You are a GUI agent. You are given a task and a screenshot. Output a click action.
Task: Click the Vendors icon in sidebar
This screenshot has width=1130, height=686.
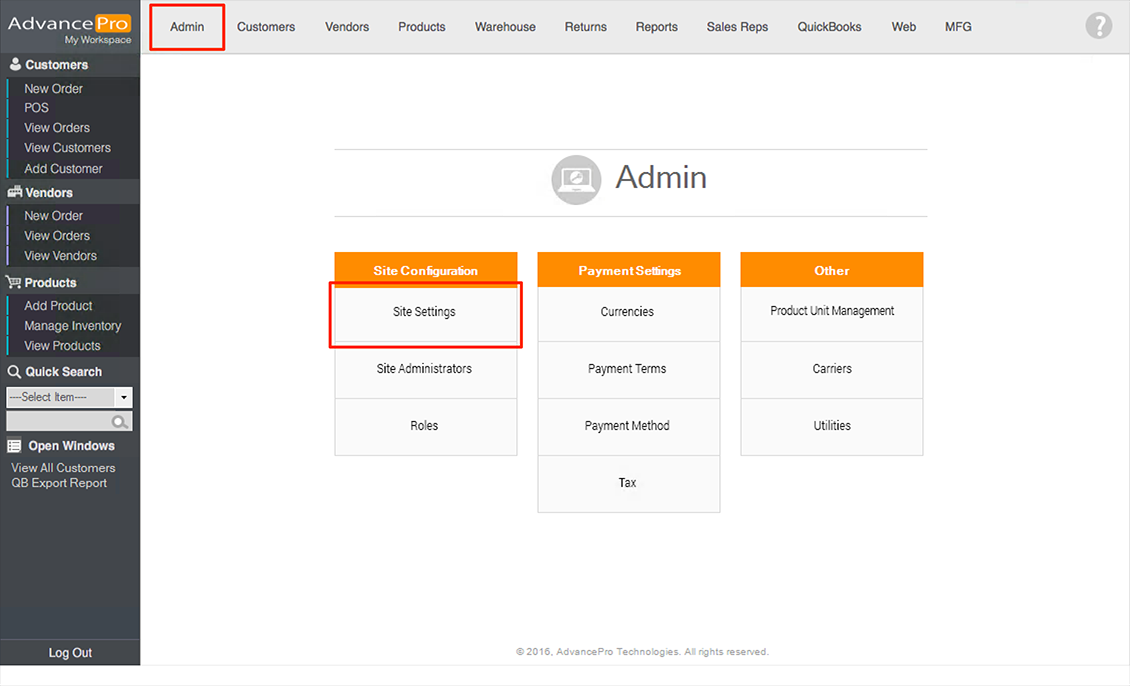(x=15, y=193)
